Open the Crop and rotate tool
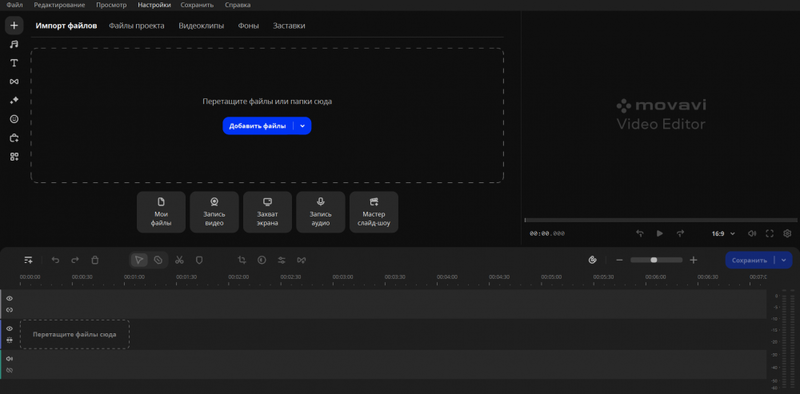The image size is (800, 394). (242, 260)
